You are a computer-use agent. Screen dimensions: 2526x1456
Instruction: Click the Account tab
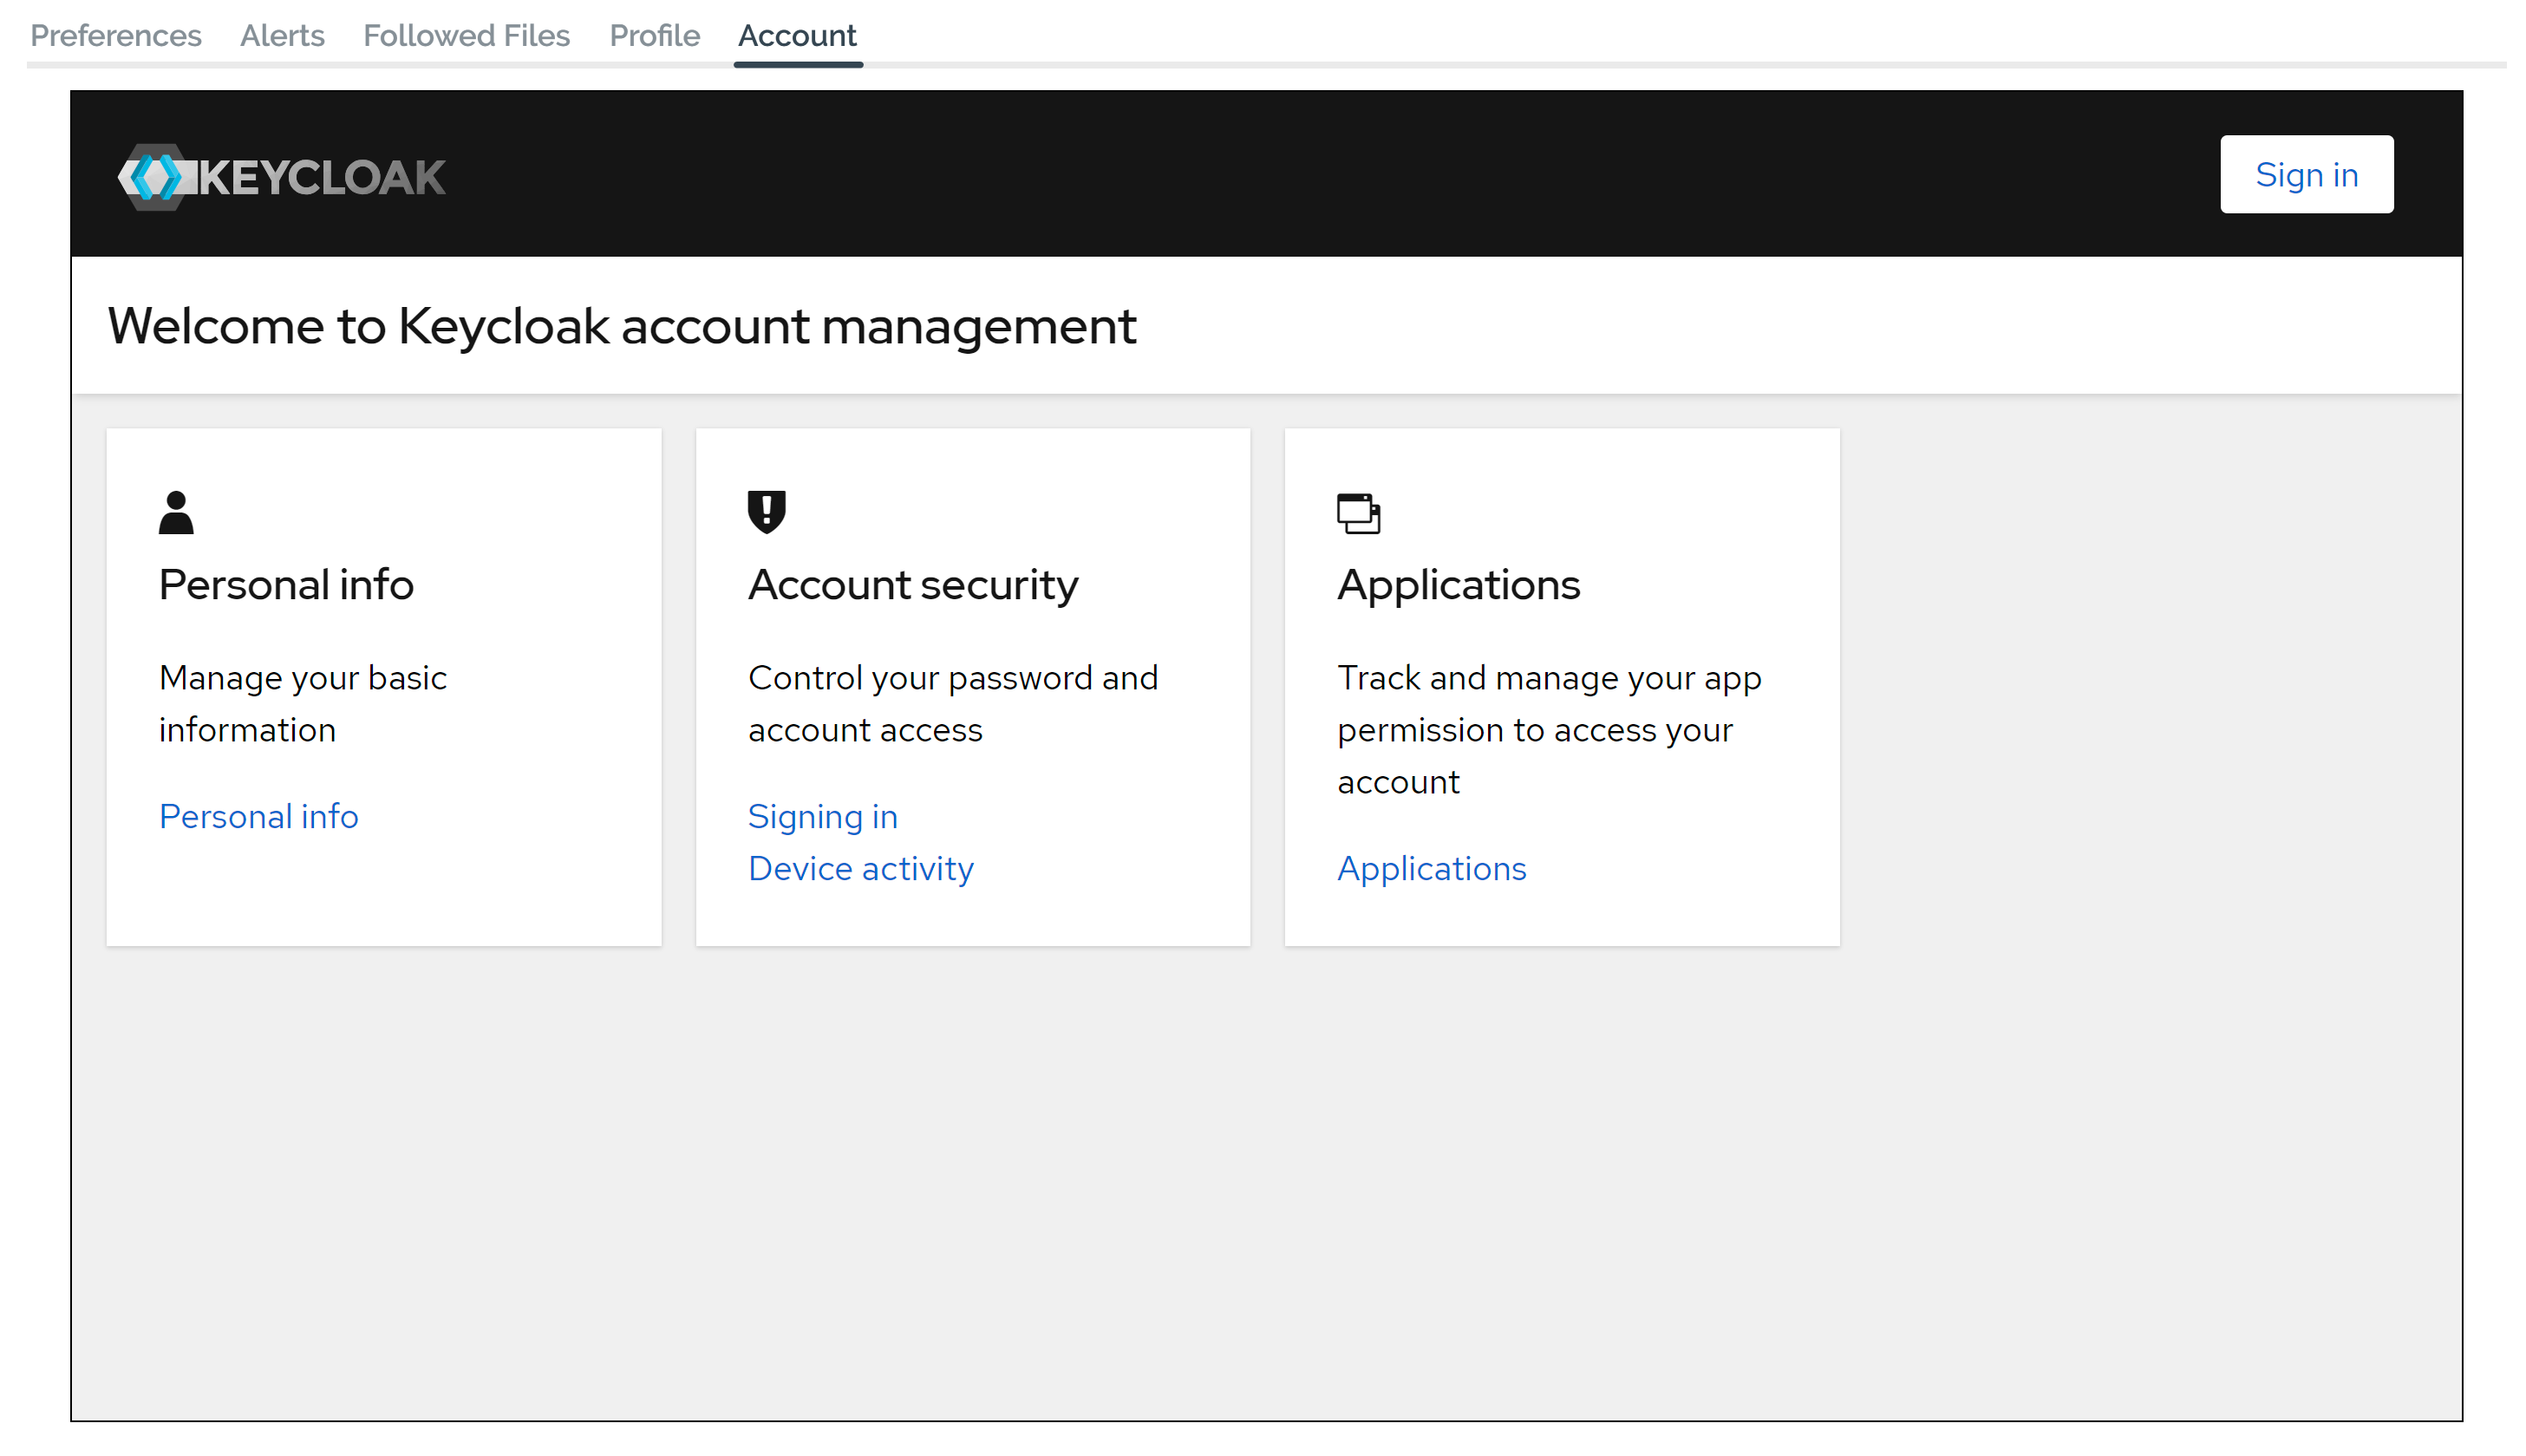point(797,36)
